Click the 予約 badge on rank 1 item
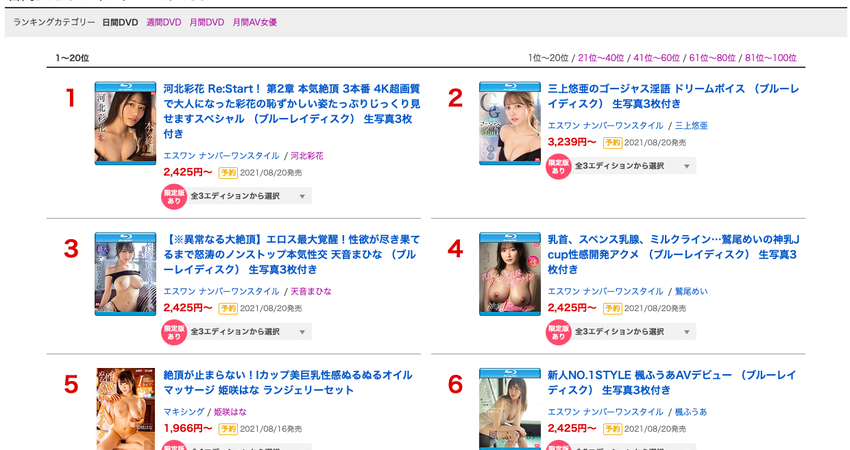The height and width of the screenshot is (450, 850). [227, 171]
